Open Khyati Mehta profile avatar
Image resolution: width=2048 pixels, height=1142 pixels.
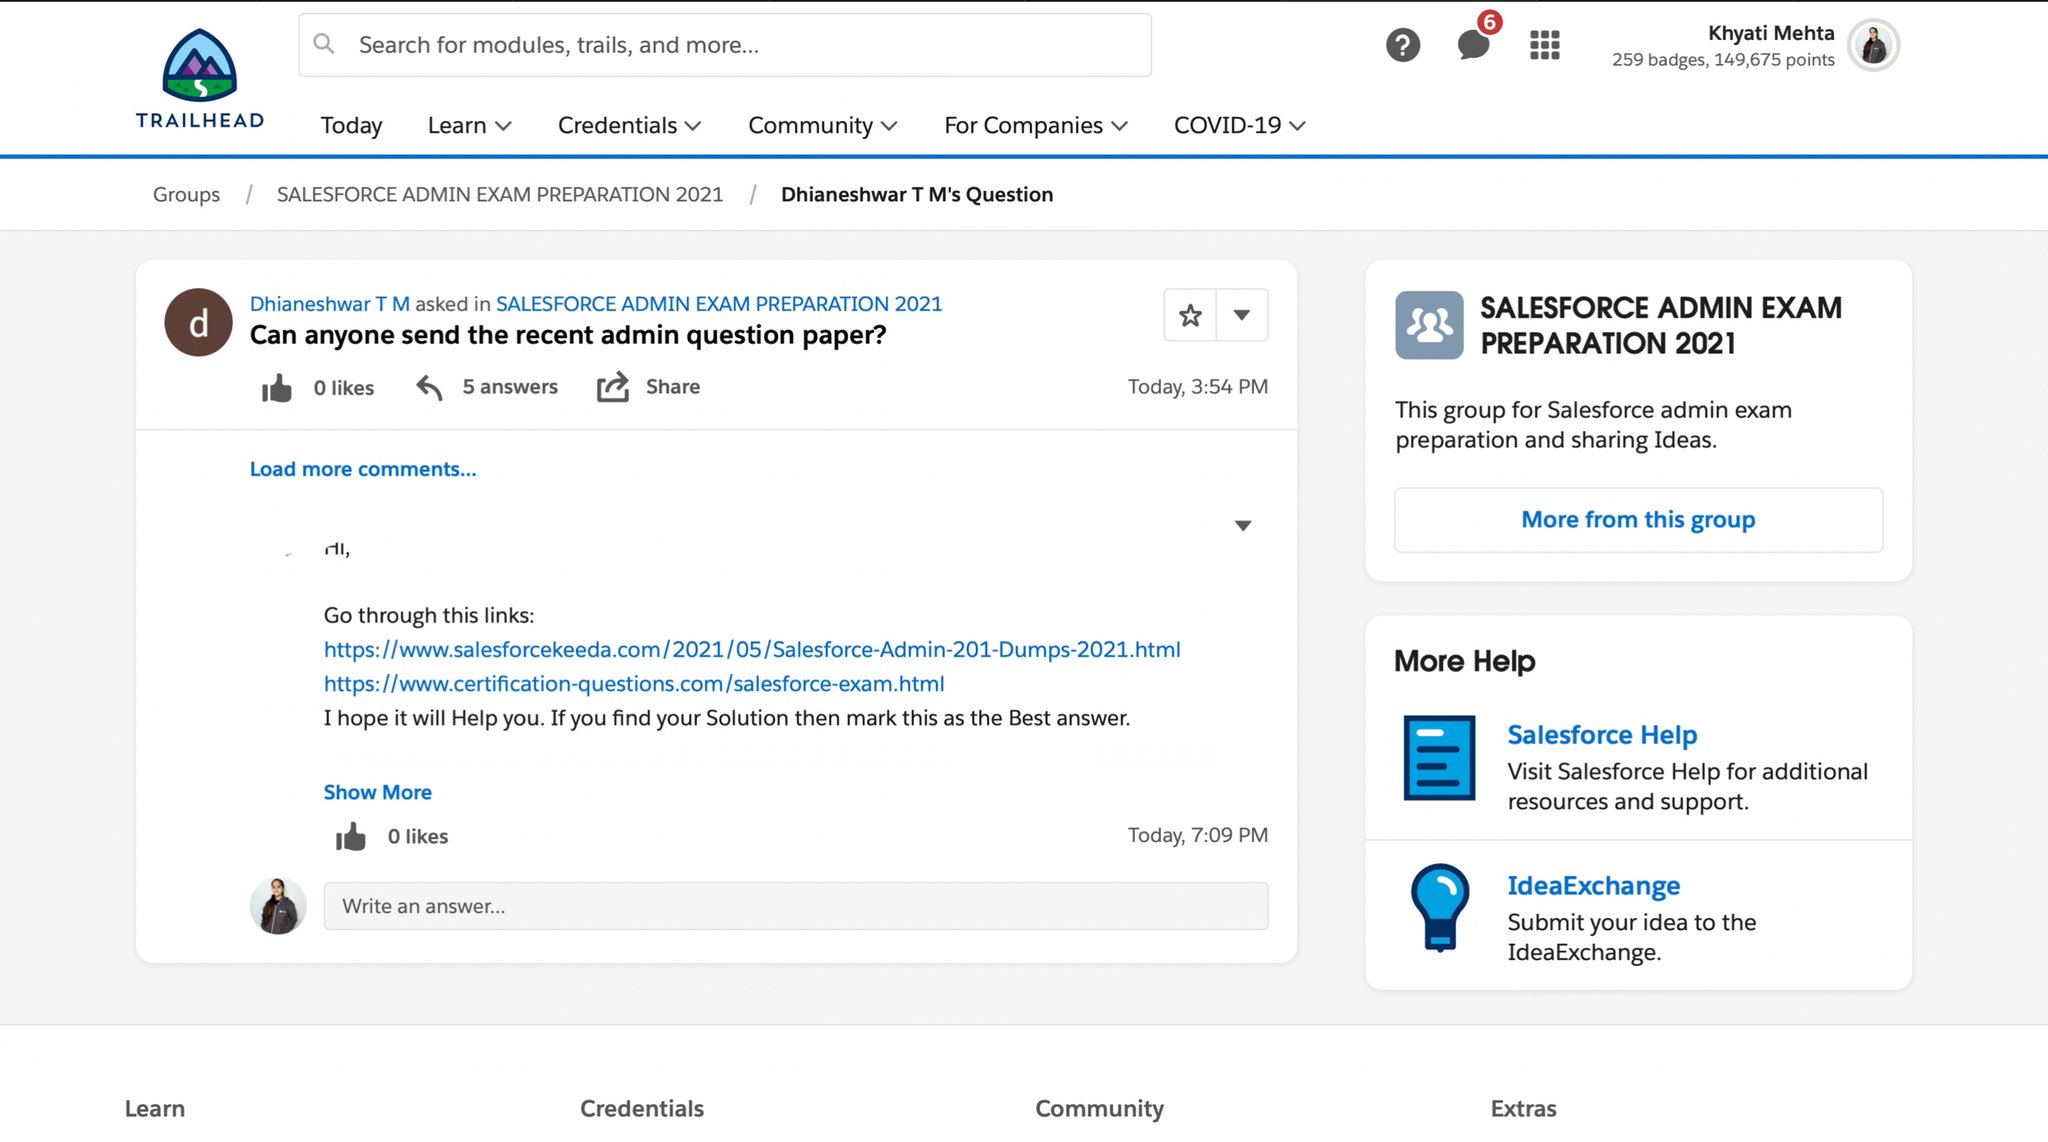coord(1873,46)
